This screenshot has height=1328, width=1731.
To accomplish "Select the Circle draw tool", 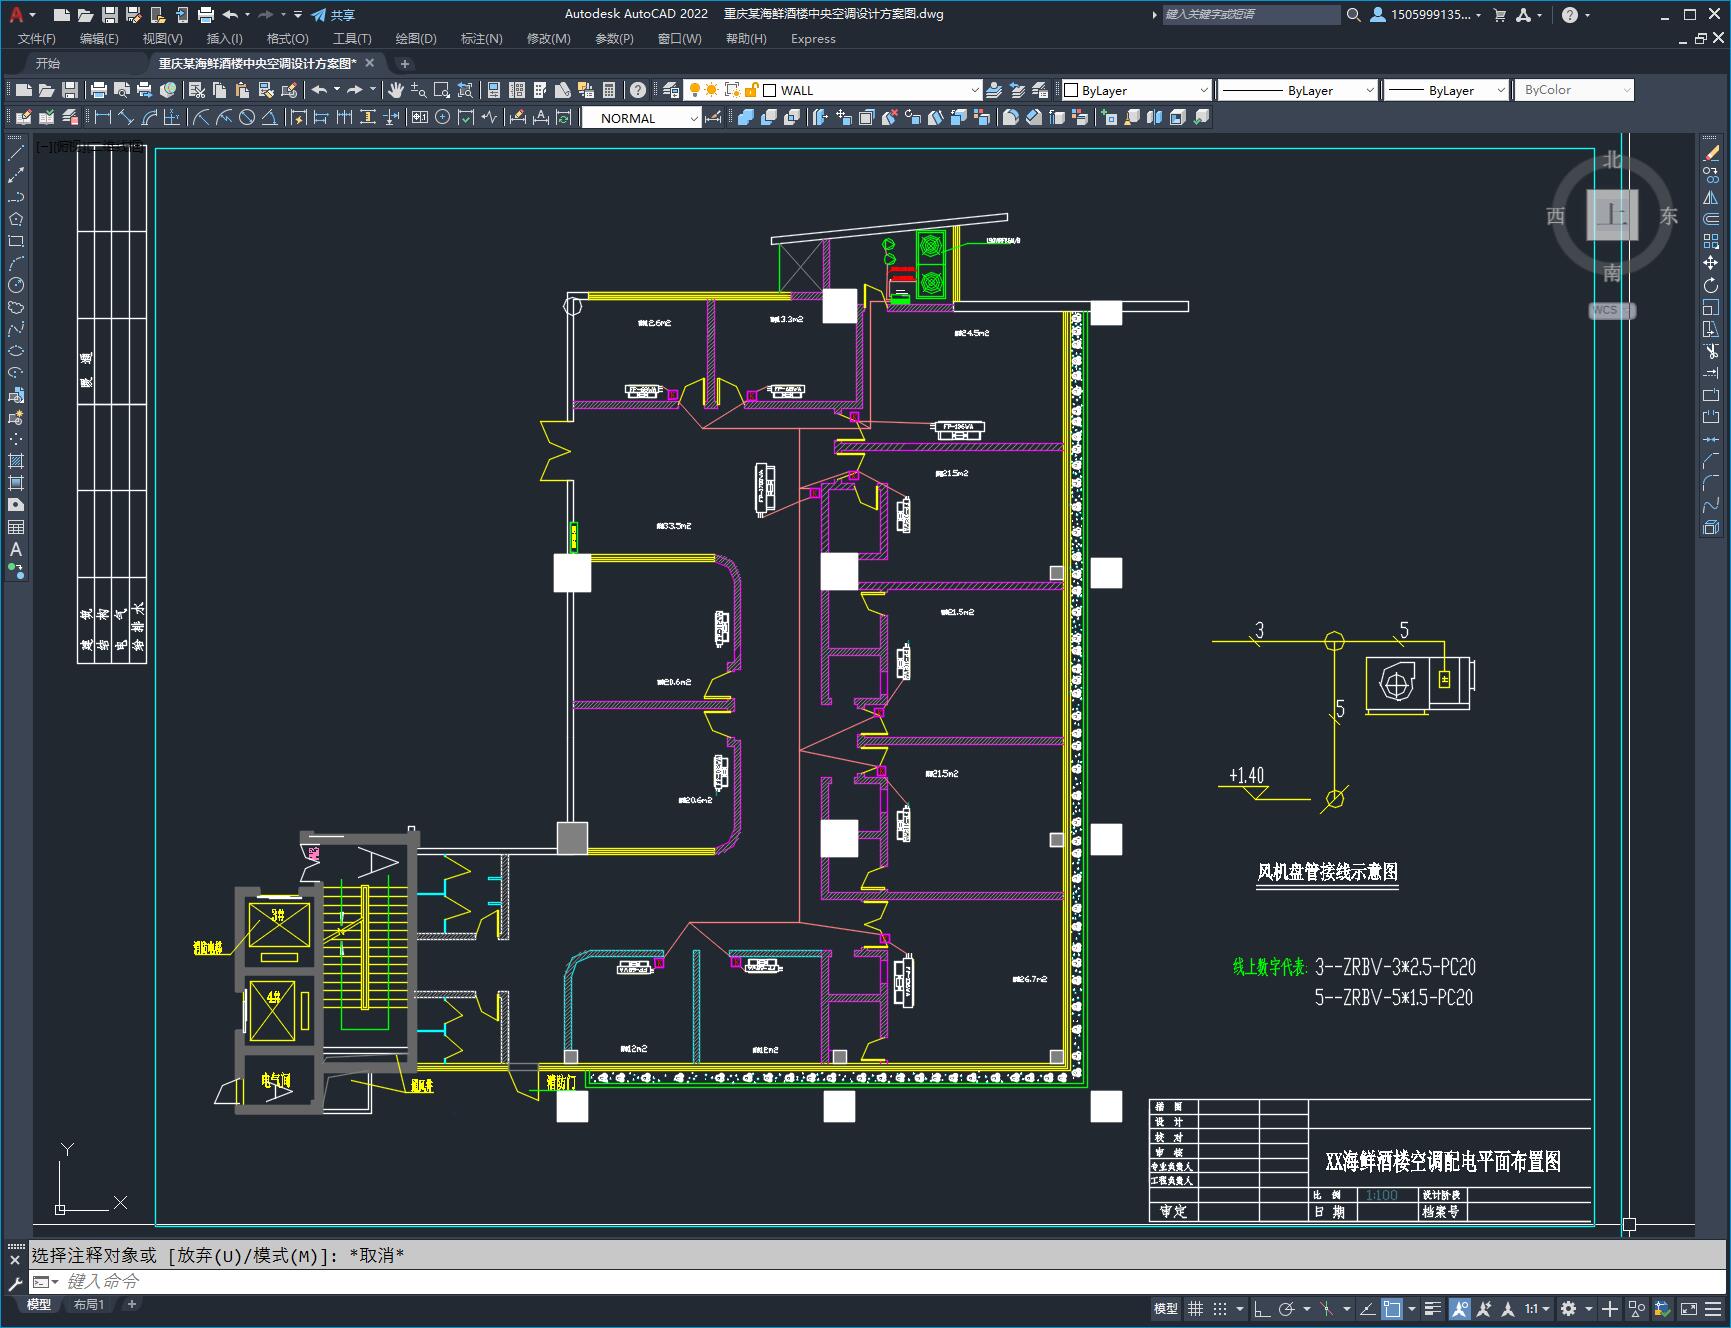I will click(16, 285).
